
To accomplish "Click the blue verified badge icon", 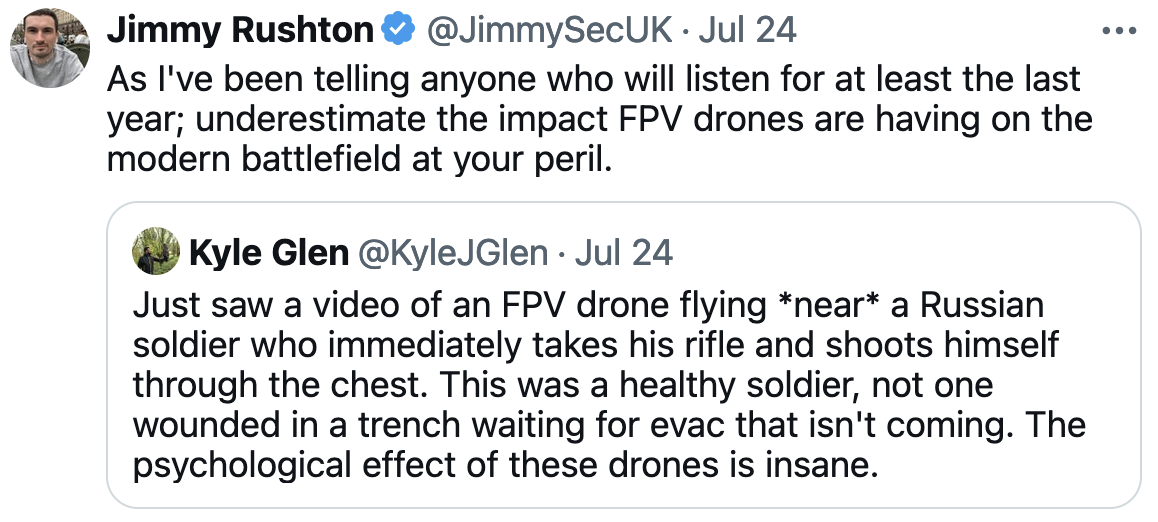I will 399,31.
